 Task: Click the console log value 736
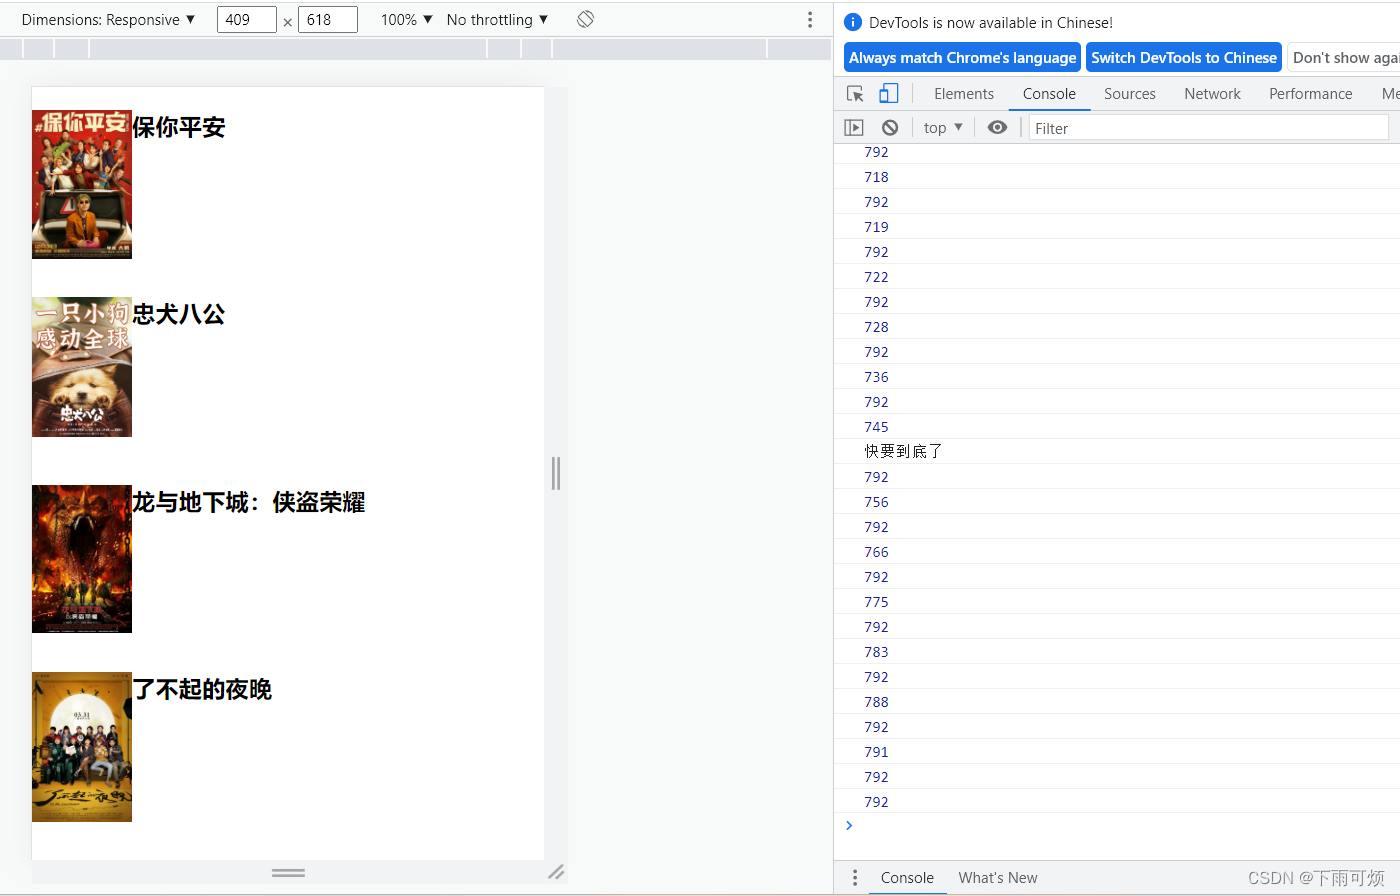(876, 377)
